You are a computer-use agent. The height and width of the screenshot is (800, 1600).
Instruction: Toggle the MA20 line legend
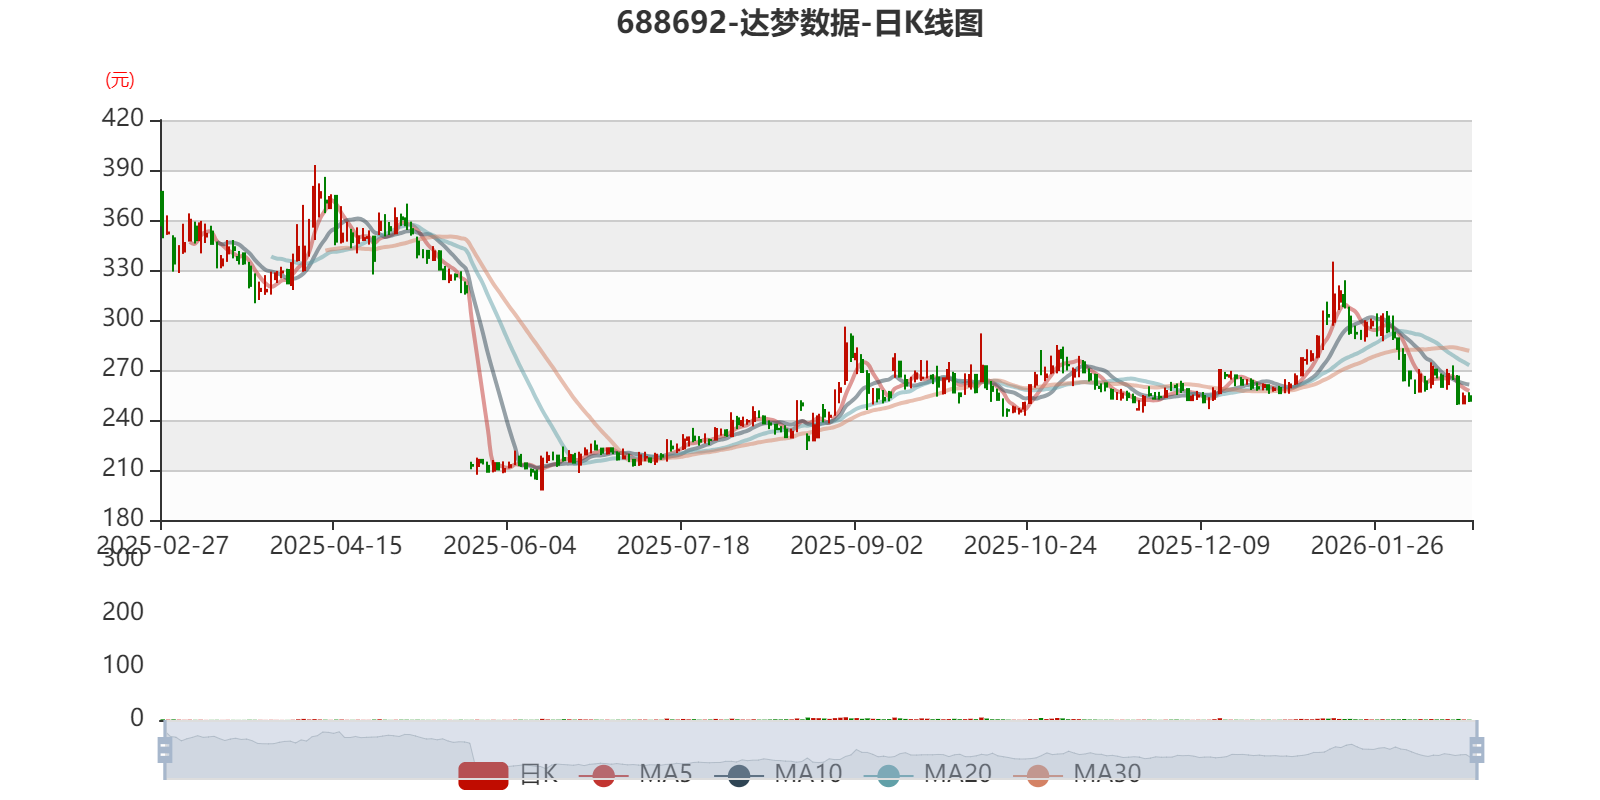[927, 775]
